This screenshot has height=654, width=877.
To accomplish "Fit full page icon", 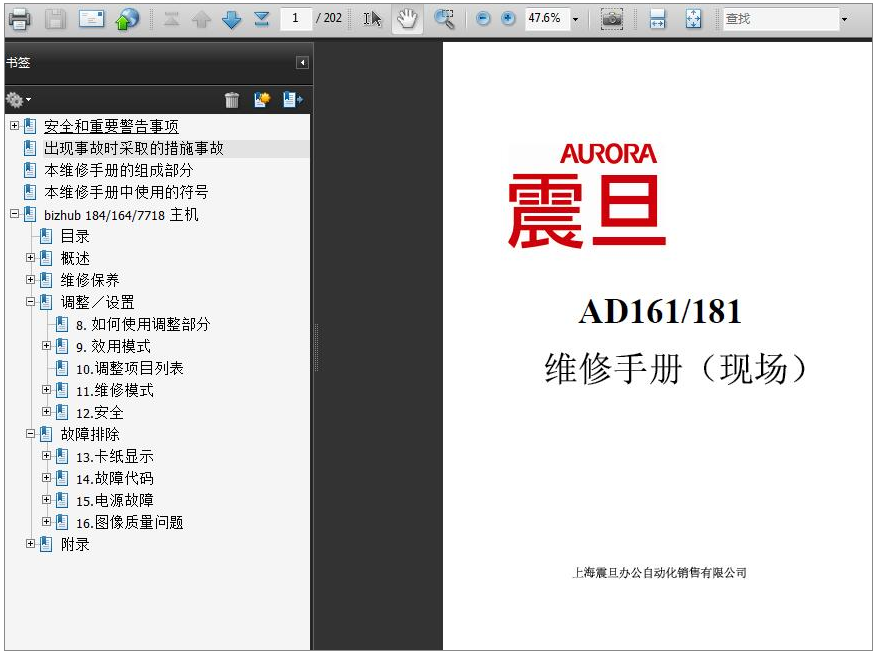I will pos(694,19).
